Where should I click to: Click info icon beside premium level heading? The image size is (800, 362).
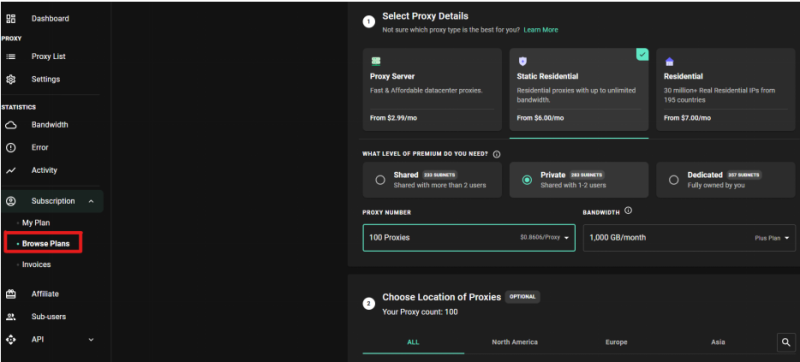[496, 154]
